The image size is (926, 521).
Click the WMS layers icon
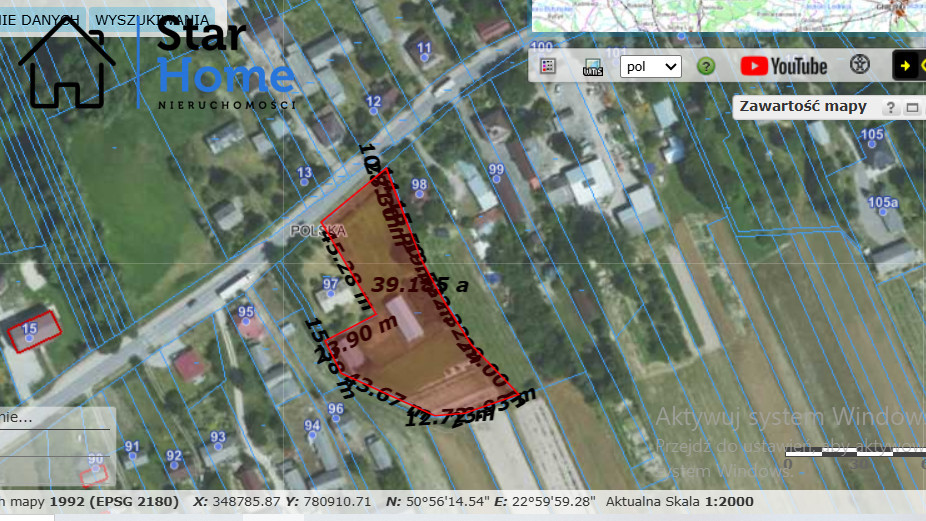click(x=592, y=67)
